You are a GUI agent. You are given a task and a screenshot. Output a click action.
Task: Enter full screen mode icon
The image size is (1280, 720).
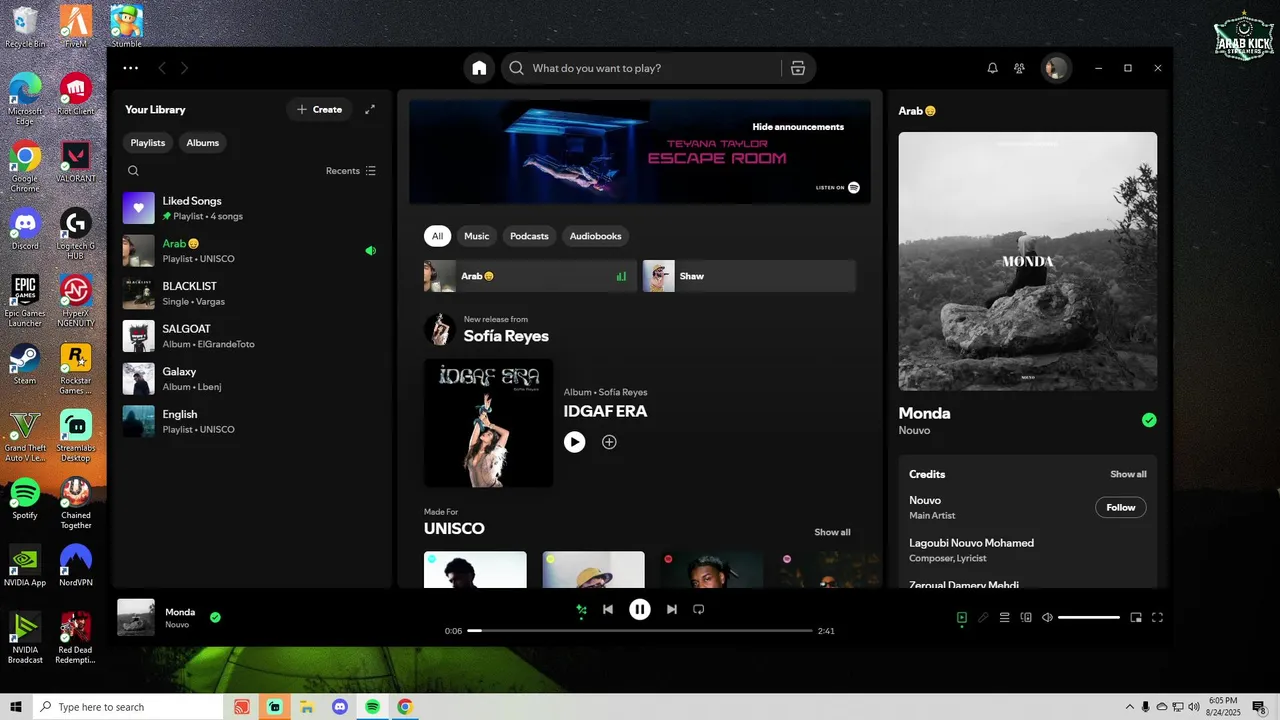pos(1157,617)
